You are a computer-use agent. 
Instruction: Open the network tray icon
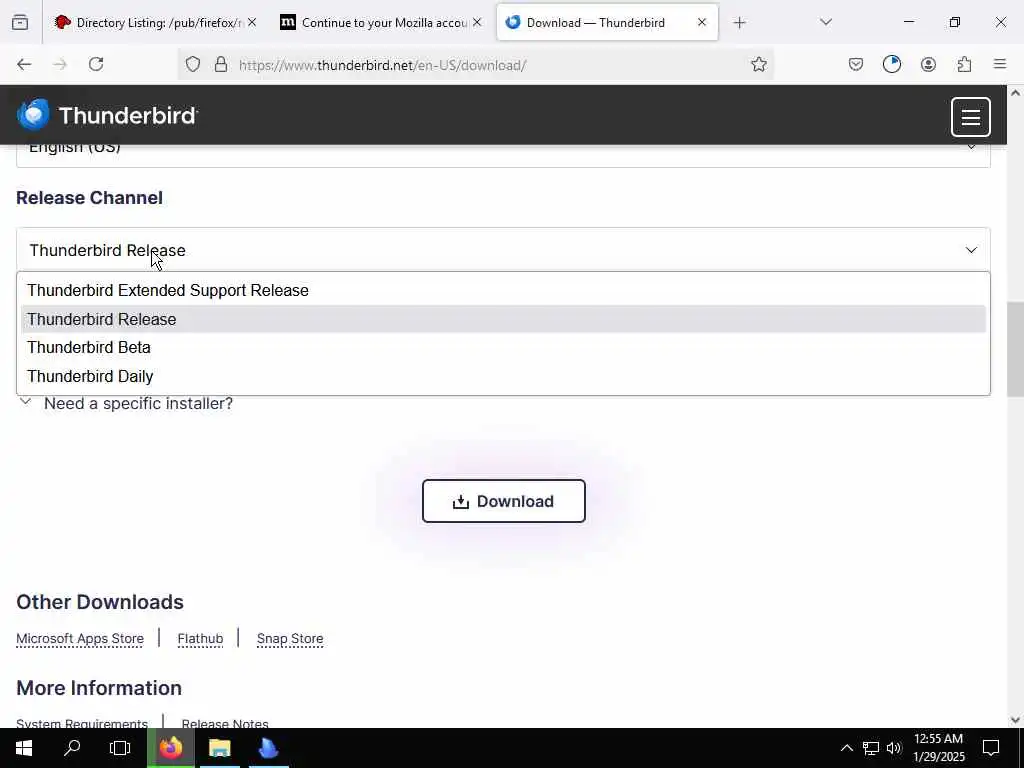(x=871, y=748)
